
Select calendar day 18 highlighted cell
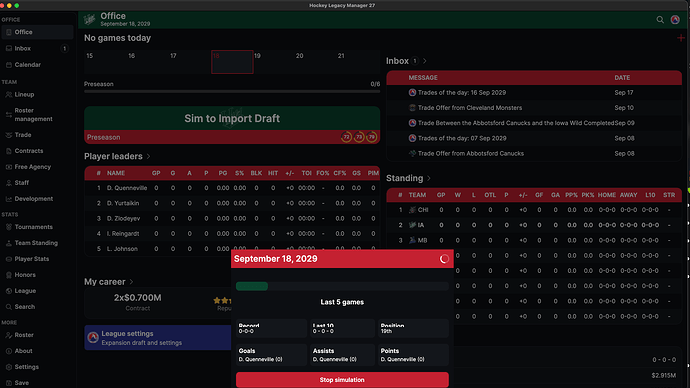pos(232,62)
